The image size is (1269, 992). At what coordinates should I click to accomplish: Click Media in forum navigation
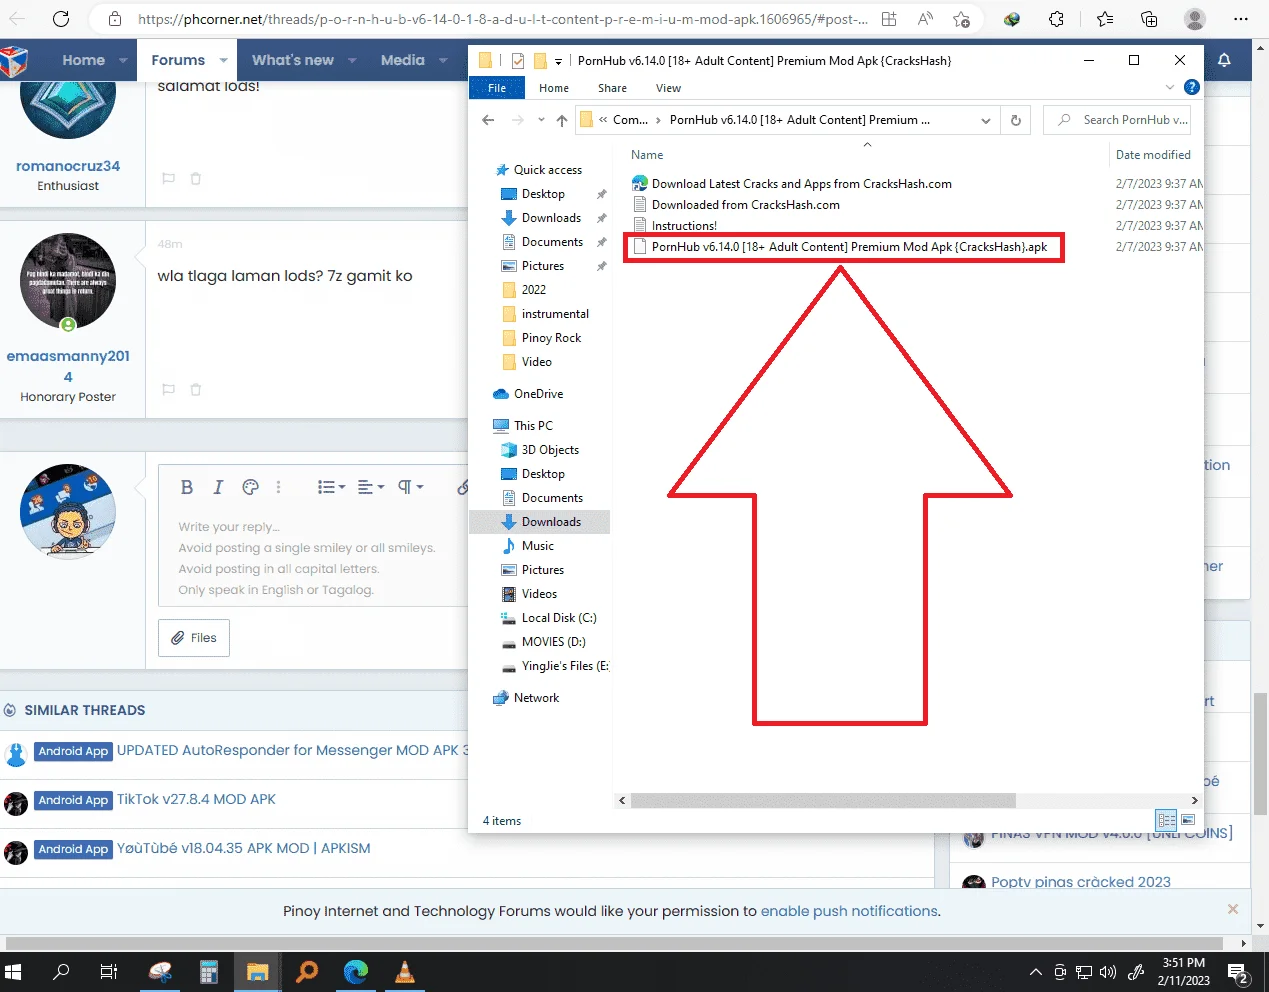click(x=403, y=60)
